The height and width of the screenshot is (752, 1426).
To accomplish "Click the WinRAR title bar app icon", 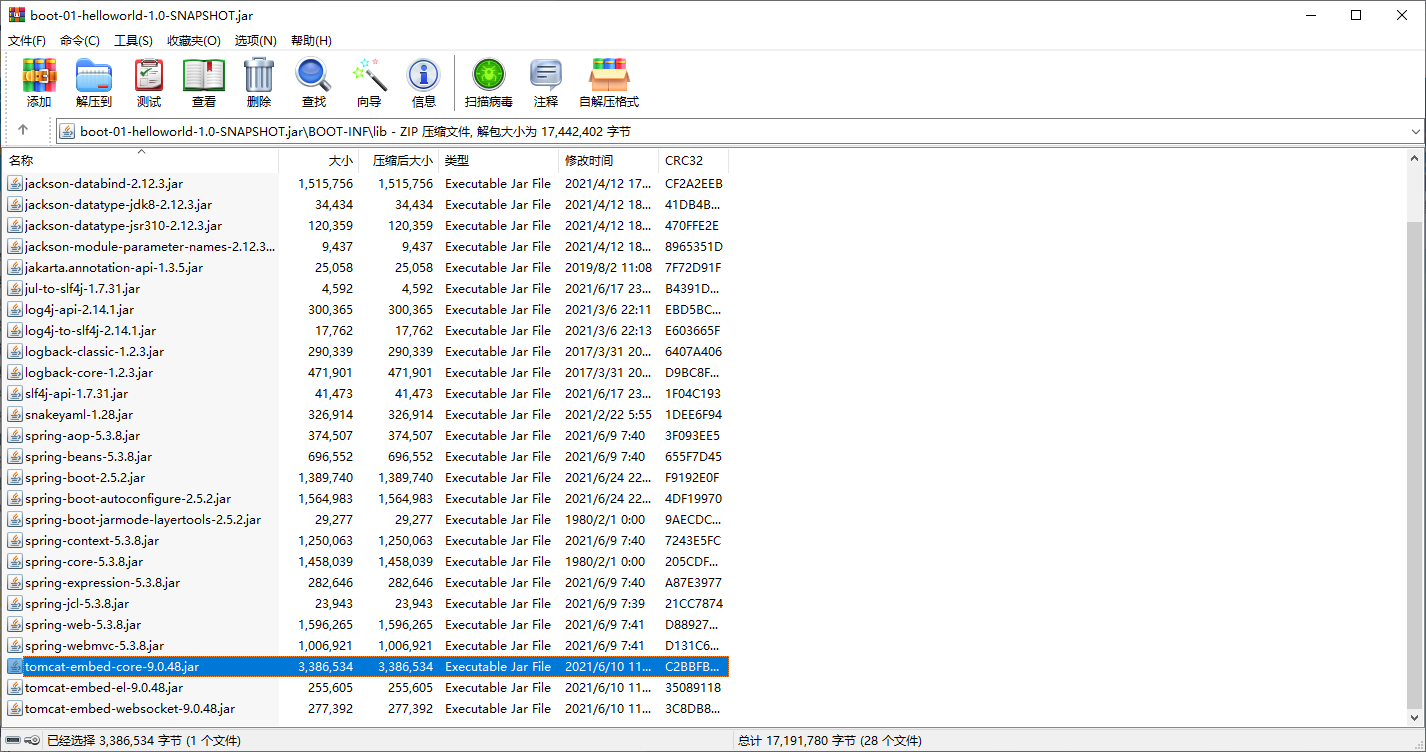I will (16, 15).
